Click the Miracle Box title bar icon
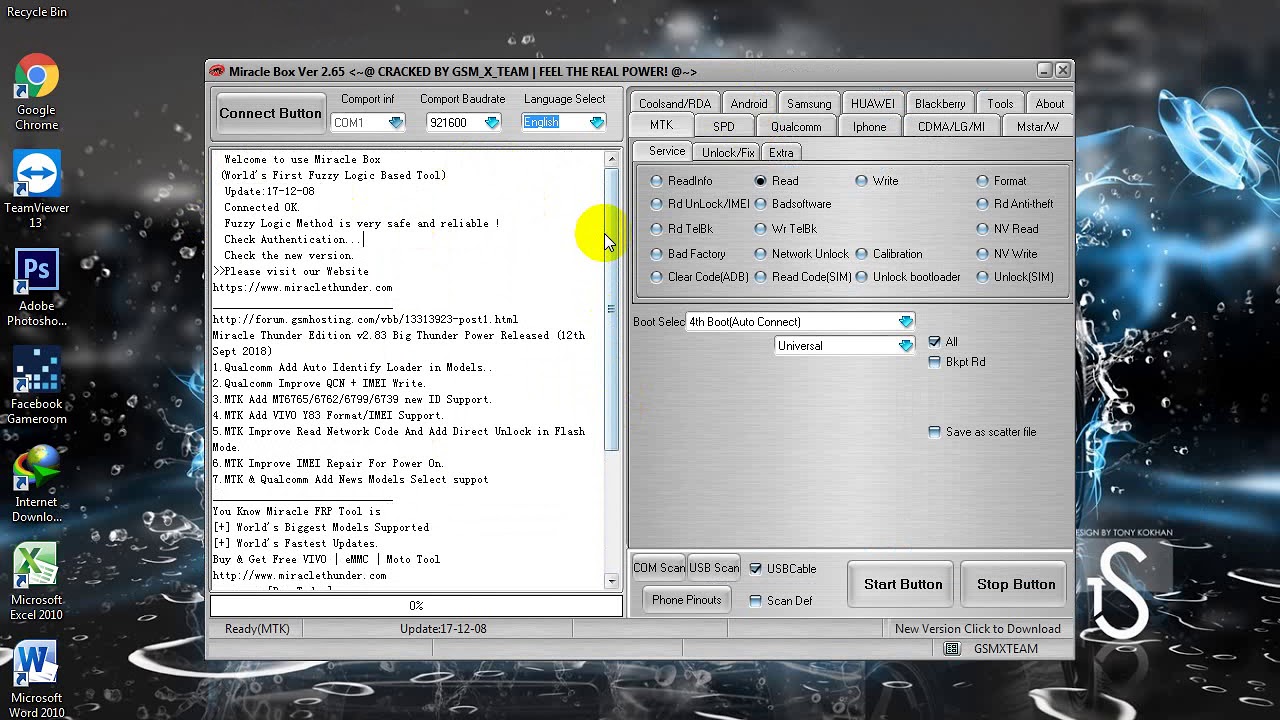Image resolution: width=1280 pixels, height=720 pixels. click(217, 71)
